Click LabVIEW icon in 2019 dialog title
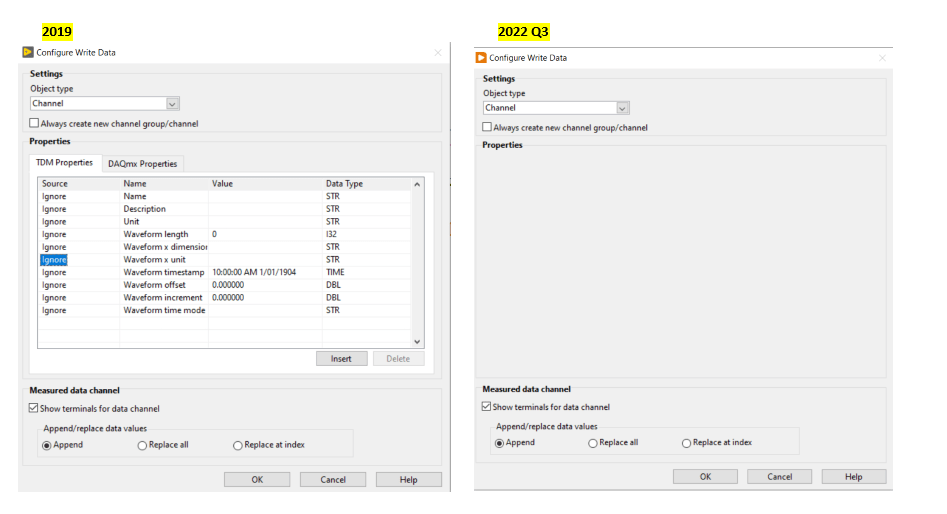The width and height of the screenshot is (947, 514). coord(28,53)
